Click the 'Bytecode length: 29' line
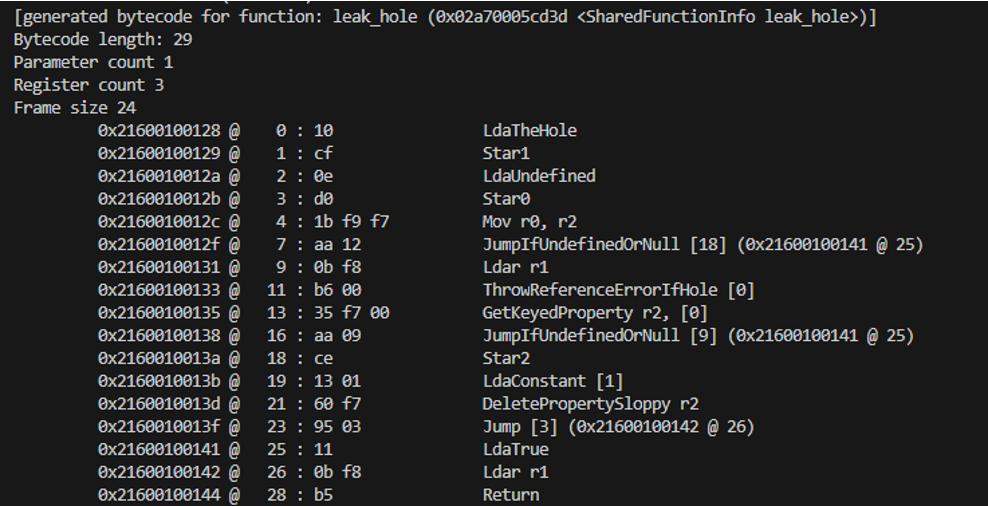Screen dimensions: 988x506 (103, 40)
